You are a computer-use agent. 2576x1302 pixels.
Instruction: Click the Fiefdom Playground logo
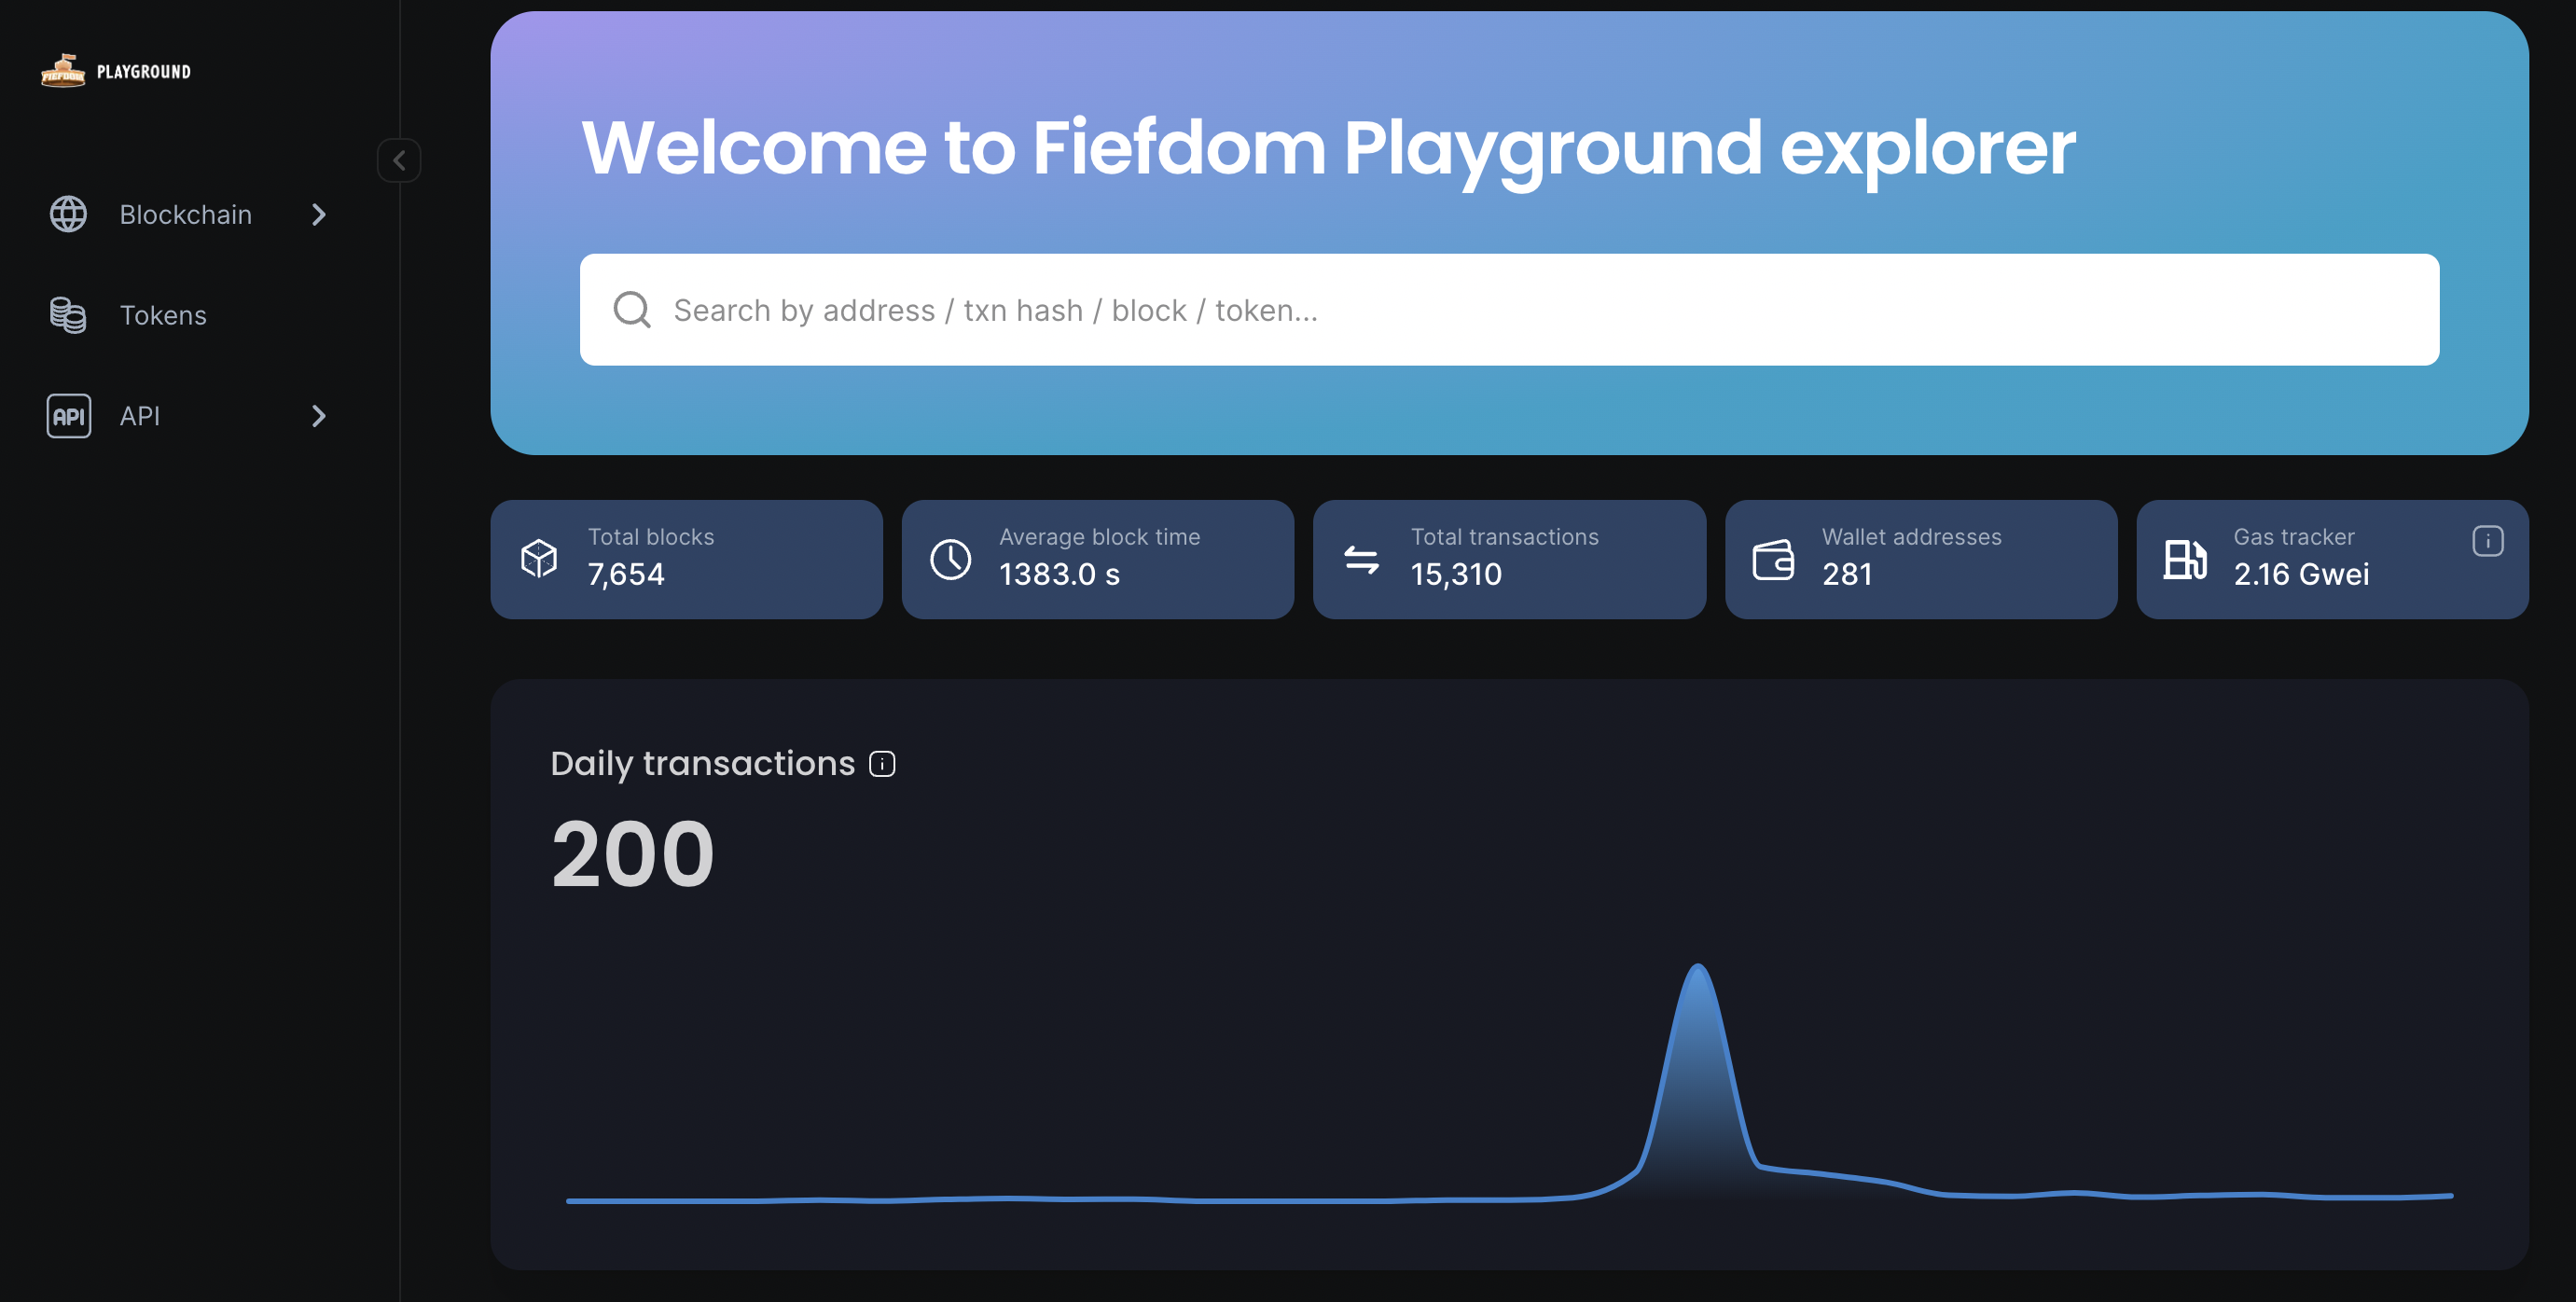point(115,71)
